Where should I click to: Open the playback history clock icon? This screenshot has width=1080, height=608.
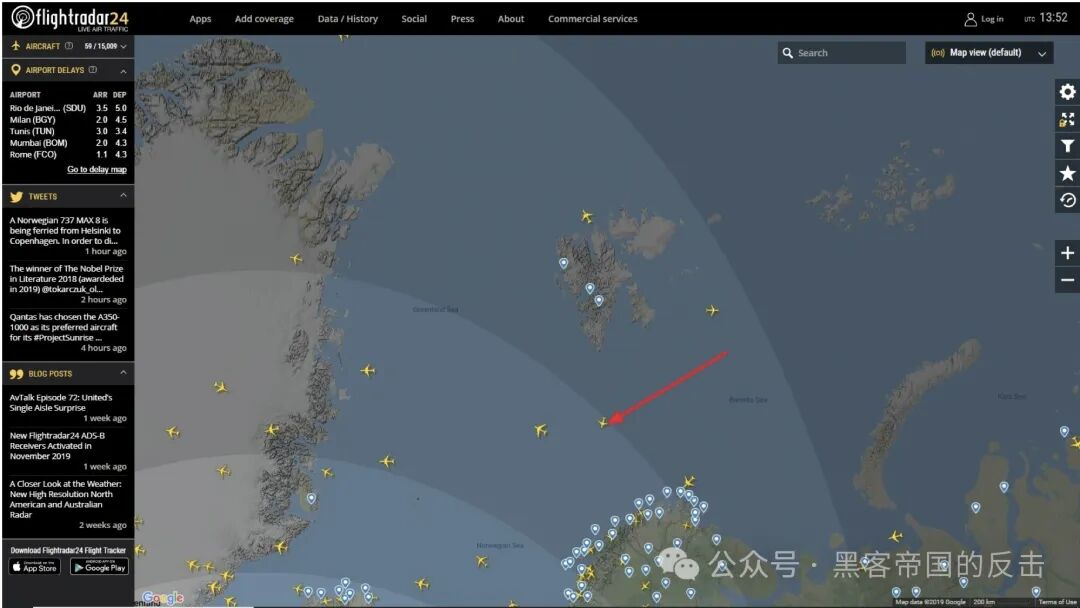[1067, 200]
